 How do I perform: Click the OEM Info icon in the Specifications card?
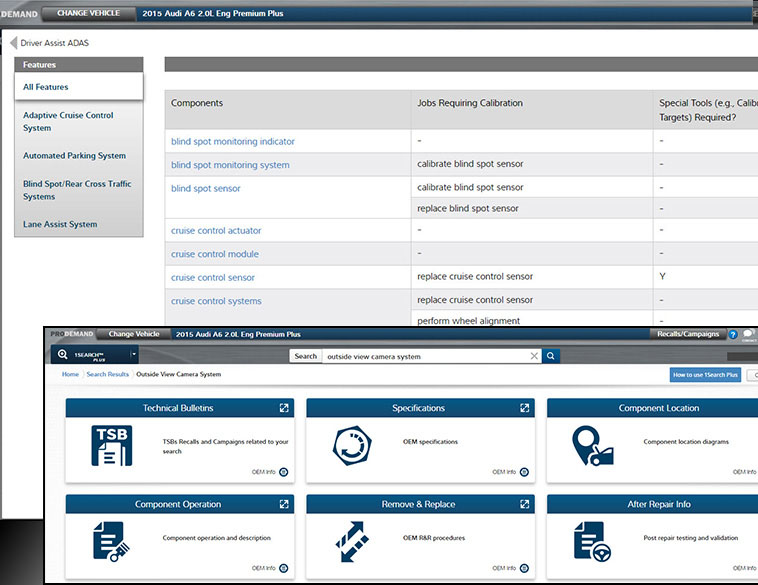[x=524, y=472]
